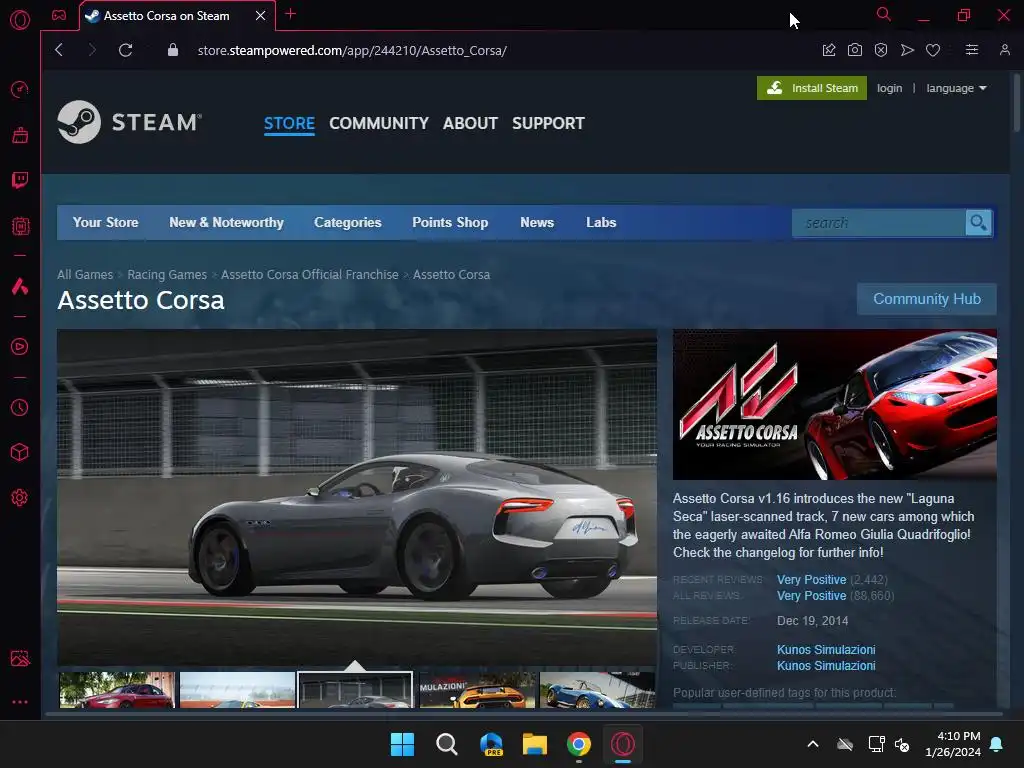Open the chip-shaped sidebar icon
This screenshot has width=1024, height=768.
(20, 226)
